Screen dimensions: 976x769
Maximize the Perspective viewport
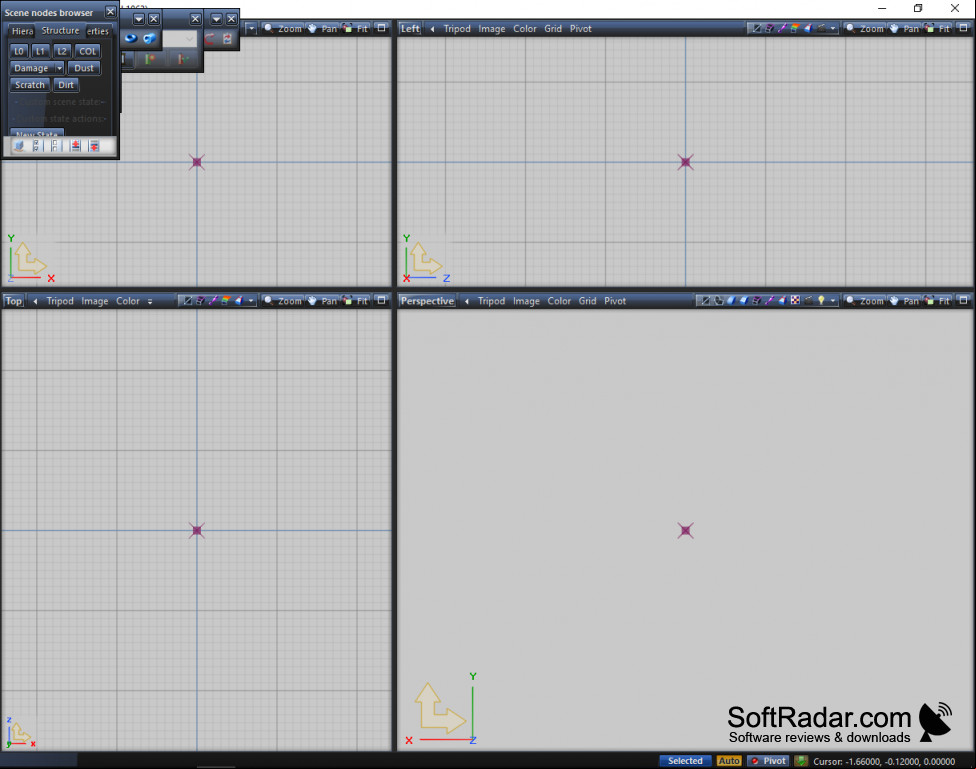click(x=964, y=301)
